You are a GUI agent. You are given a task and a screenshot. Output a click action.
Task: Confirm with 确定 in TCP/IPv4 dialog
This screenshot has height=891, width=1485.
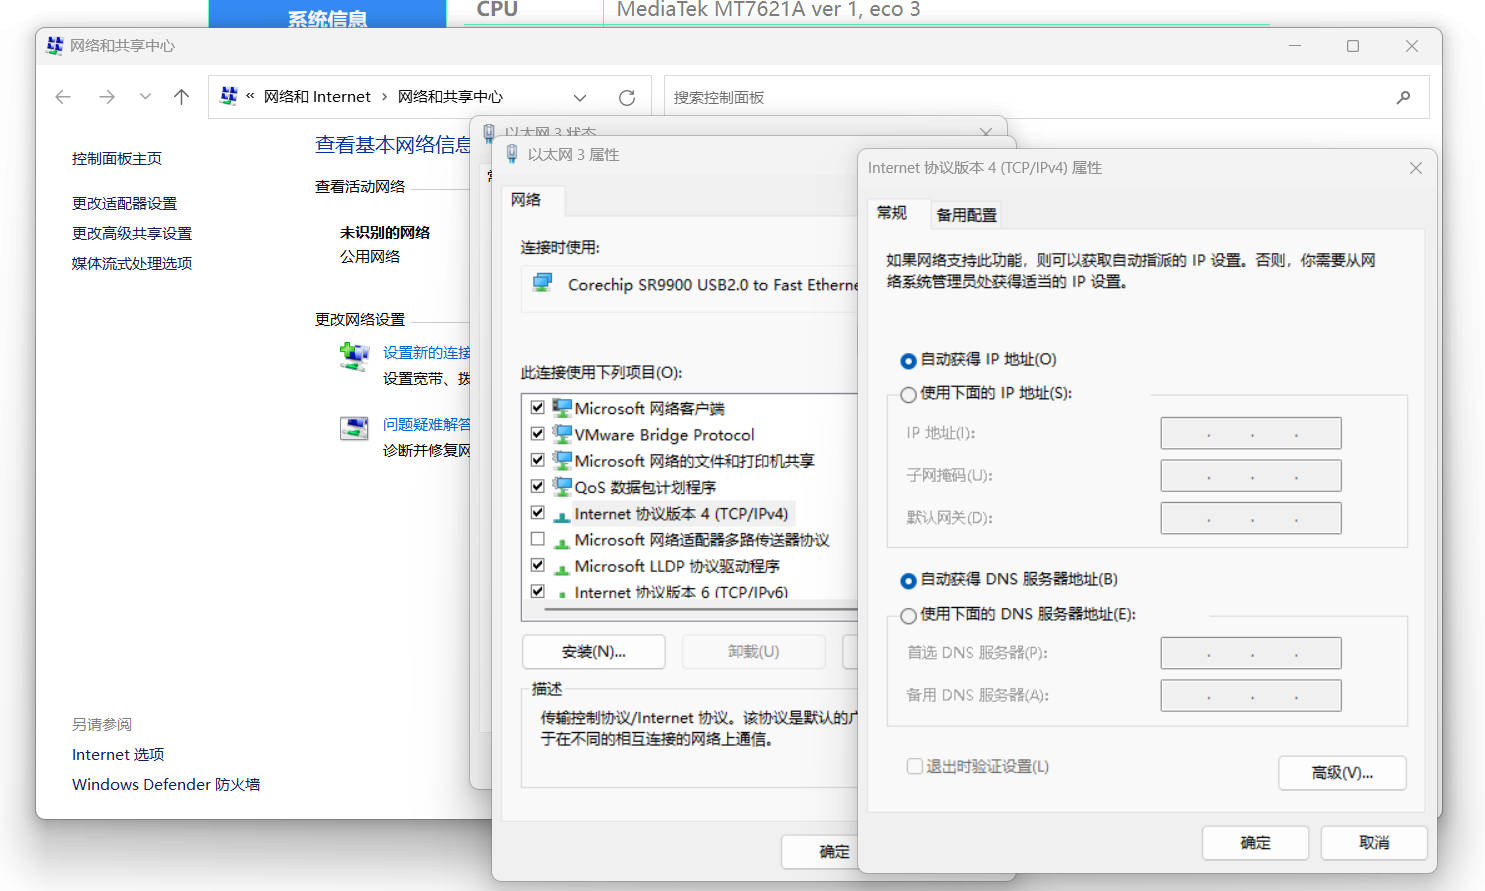tap(1256, 843)
